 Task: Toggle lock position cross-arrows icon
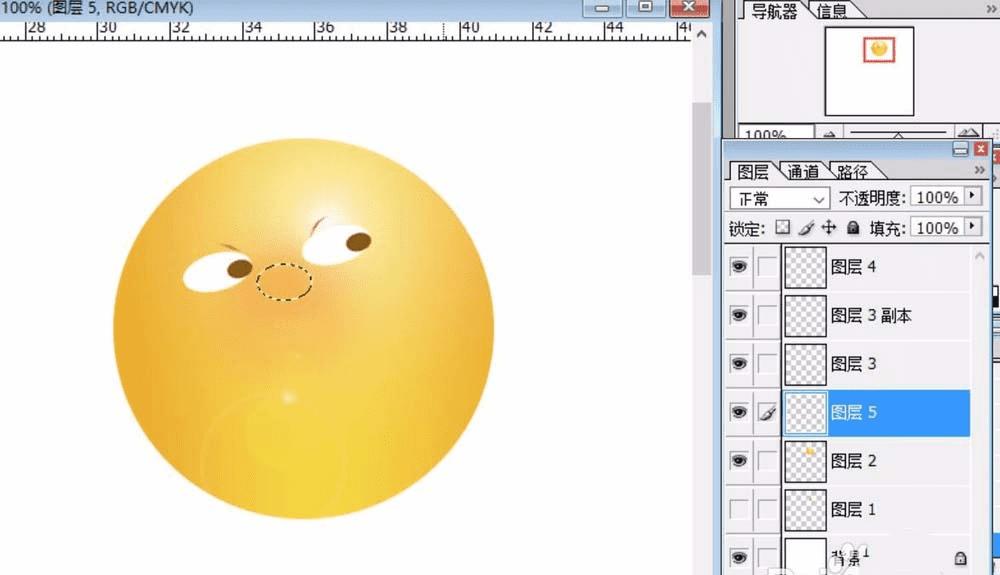(x=828, y=228)
